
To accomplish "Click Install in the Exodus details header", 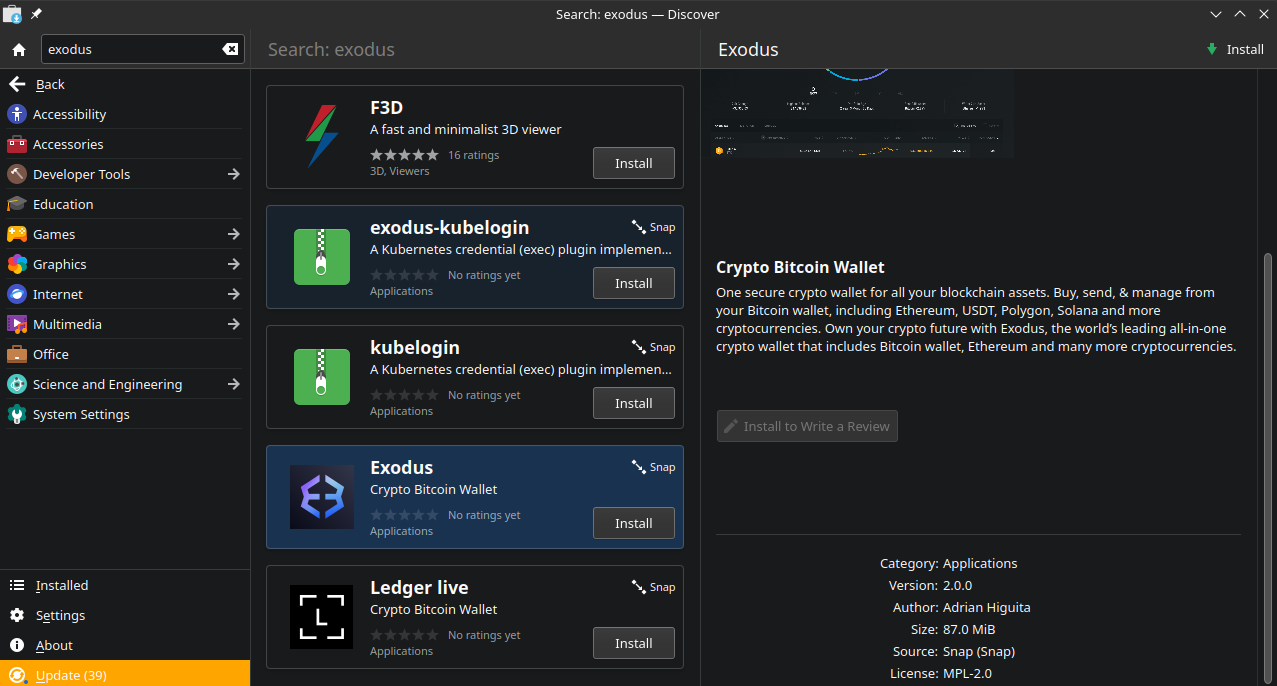I will [1235, 49].
